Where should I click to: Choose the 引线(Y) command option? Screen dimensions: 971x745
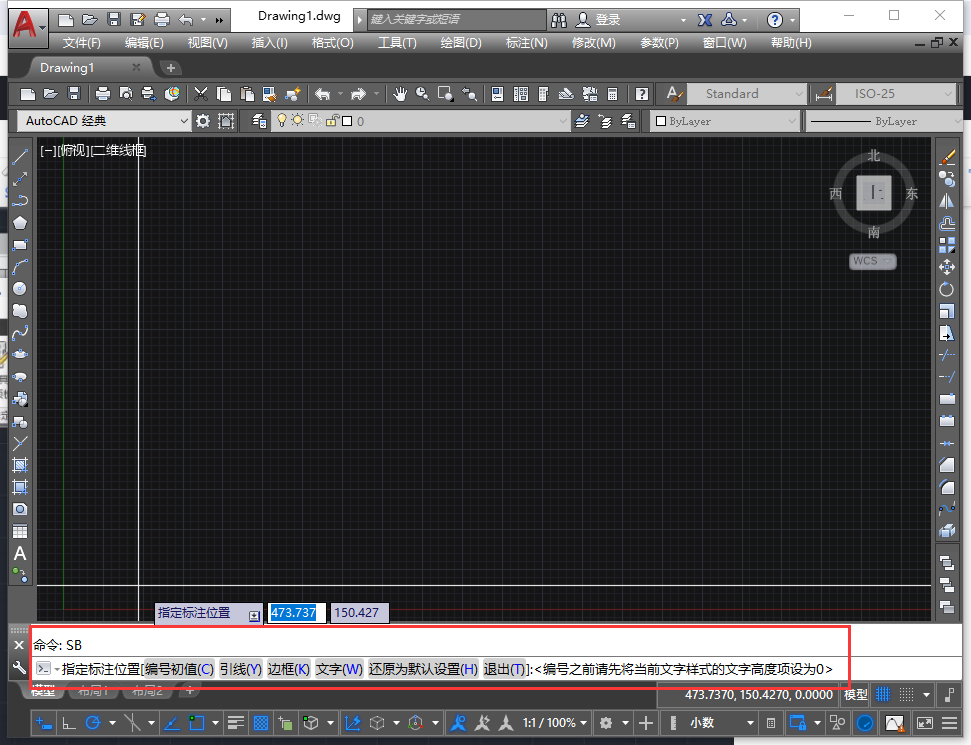(x=240, y=669)
